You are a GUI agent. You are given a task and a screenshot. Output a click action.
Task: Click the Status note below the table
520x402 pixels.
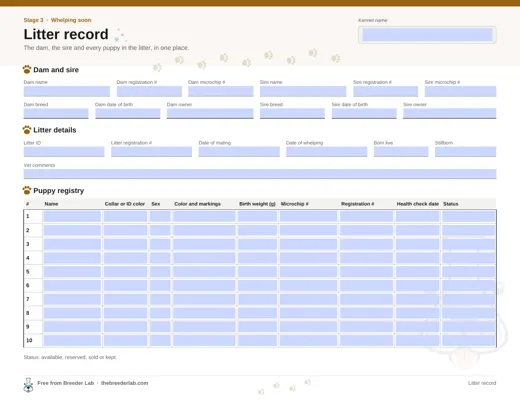pos(70,357)
